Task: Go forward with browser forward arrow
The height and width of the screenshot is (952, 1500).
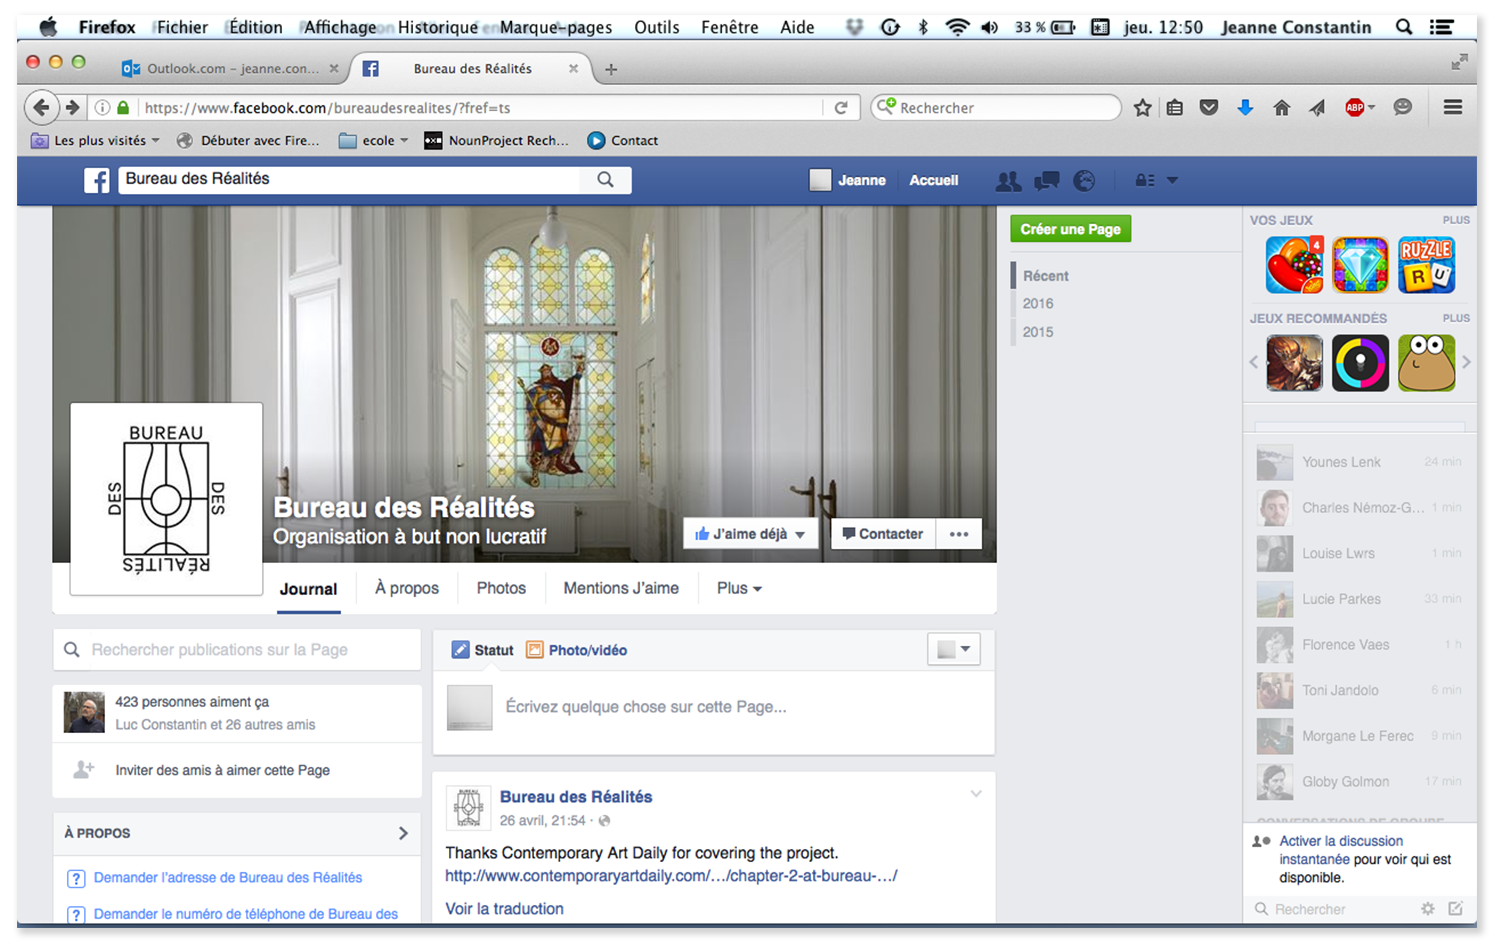Action: (x=72, y=107)
